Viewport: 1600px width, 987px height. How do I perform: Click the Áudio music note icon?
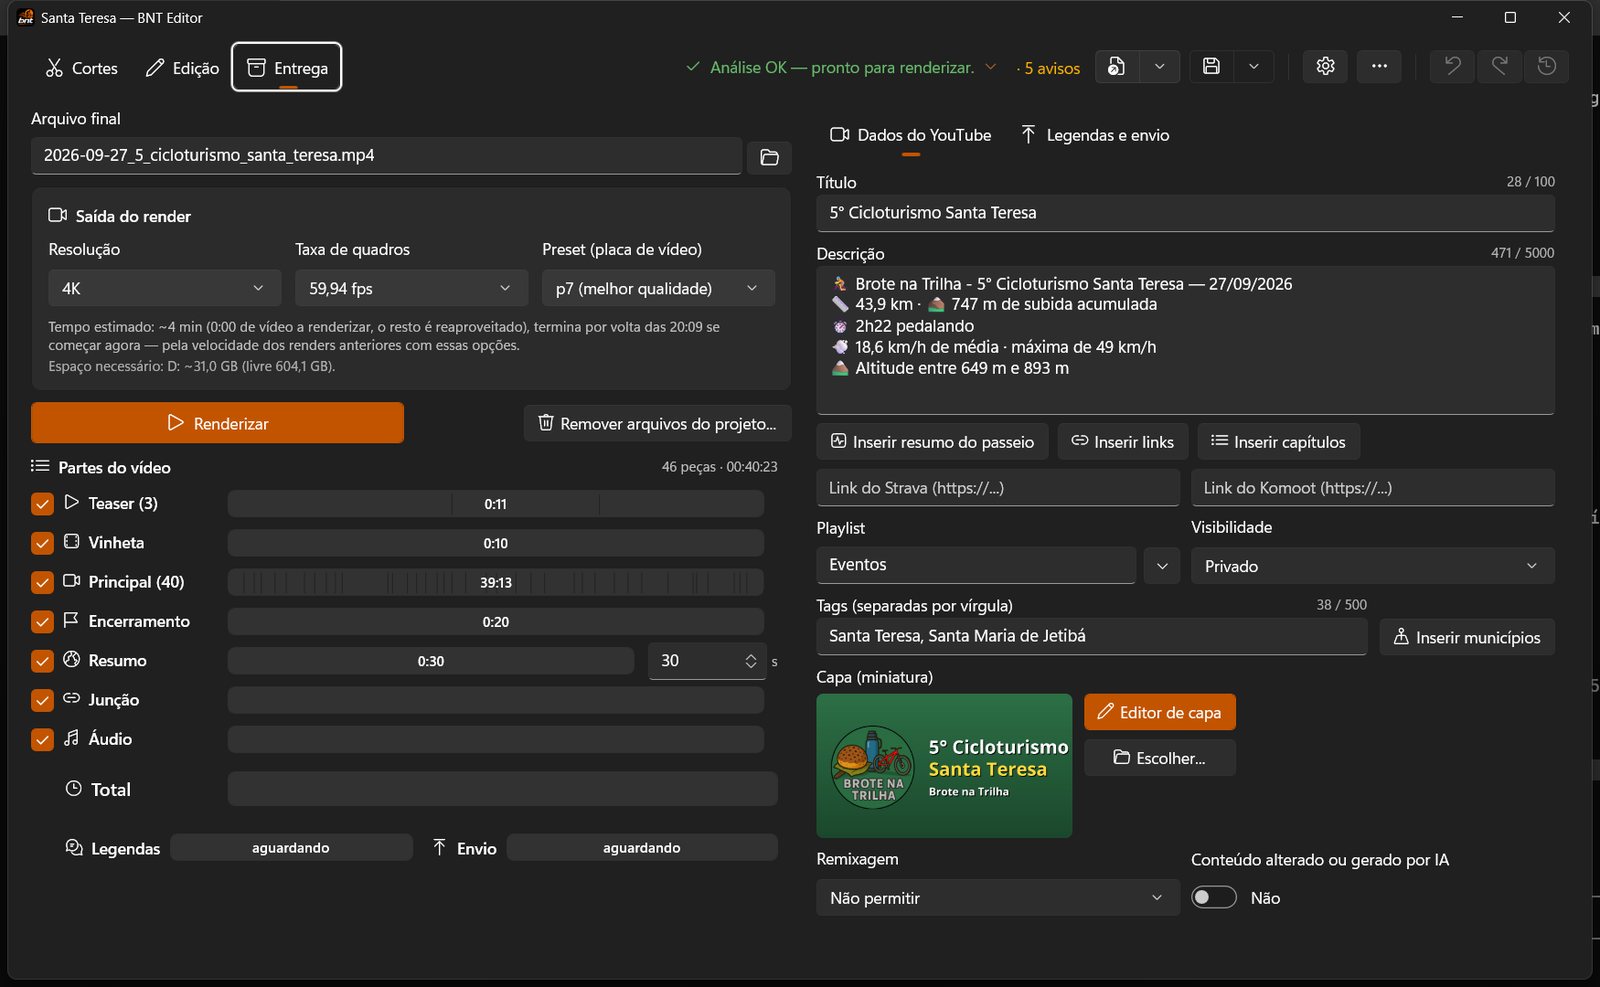(x=71, y=738)
